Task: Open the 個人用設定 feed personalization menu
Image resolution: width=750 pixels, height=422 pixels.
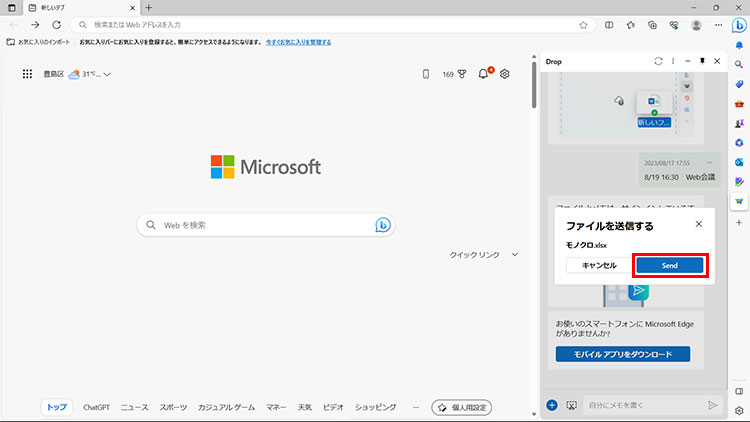Action: pyautogui.click(x=461, y=407)
